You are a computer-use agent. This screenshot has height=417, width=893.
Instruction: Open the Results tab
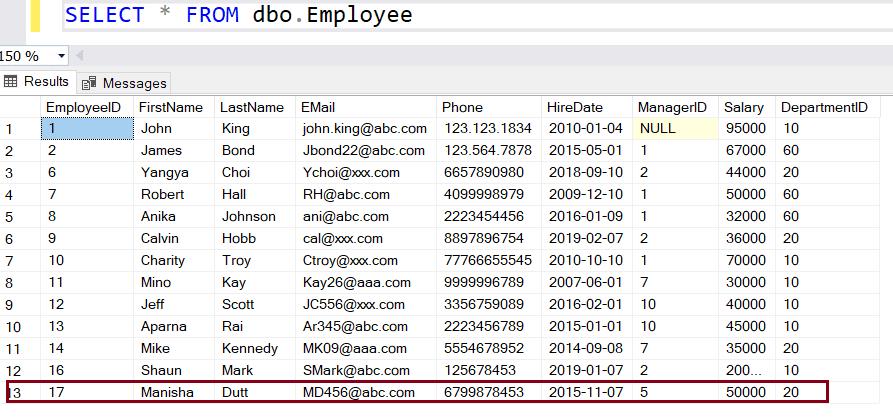coord(45,82)
